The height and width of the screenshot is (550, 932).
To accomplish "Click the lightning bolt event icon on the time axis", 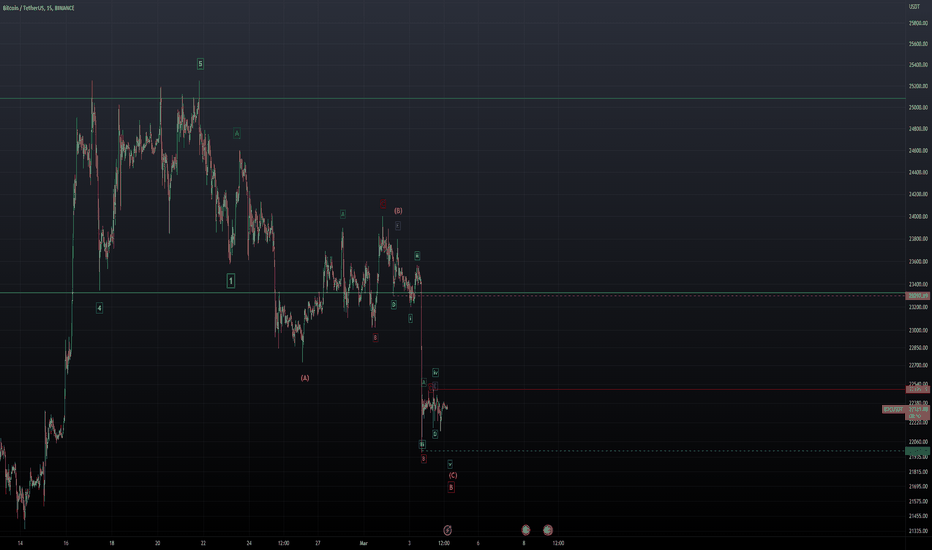I will 448,530.
